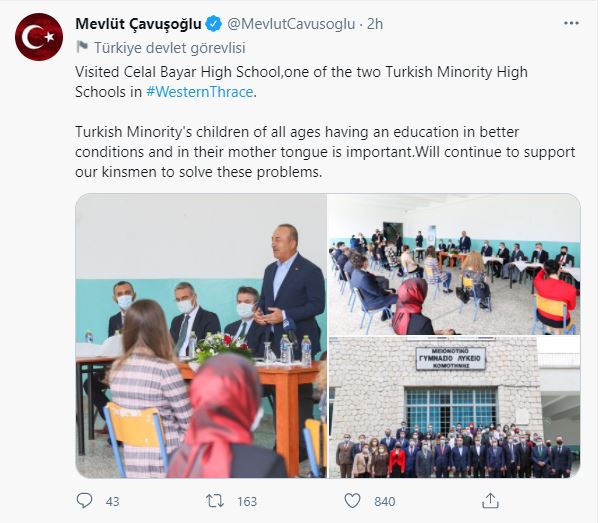Open the share upload icon
This screenshot has width=608, height=523.
tap(490, 501)
